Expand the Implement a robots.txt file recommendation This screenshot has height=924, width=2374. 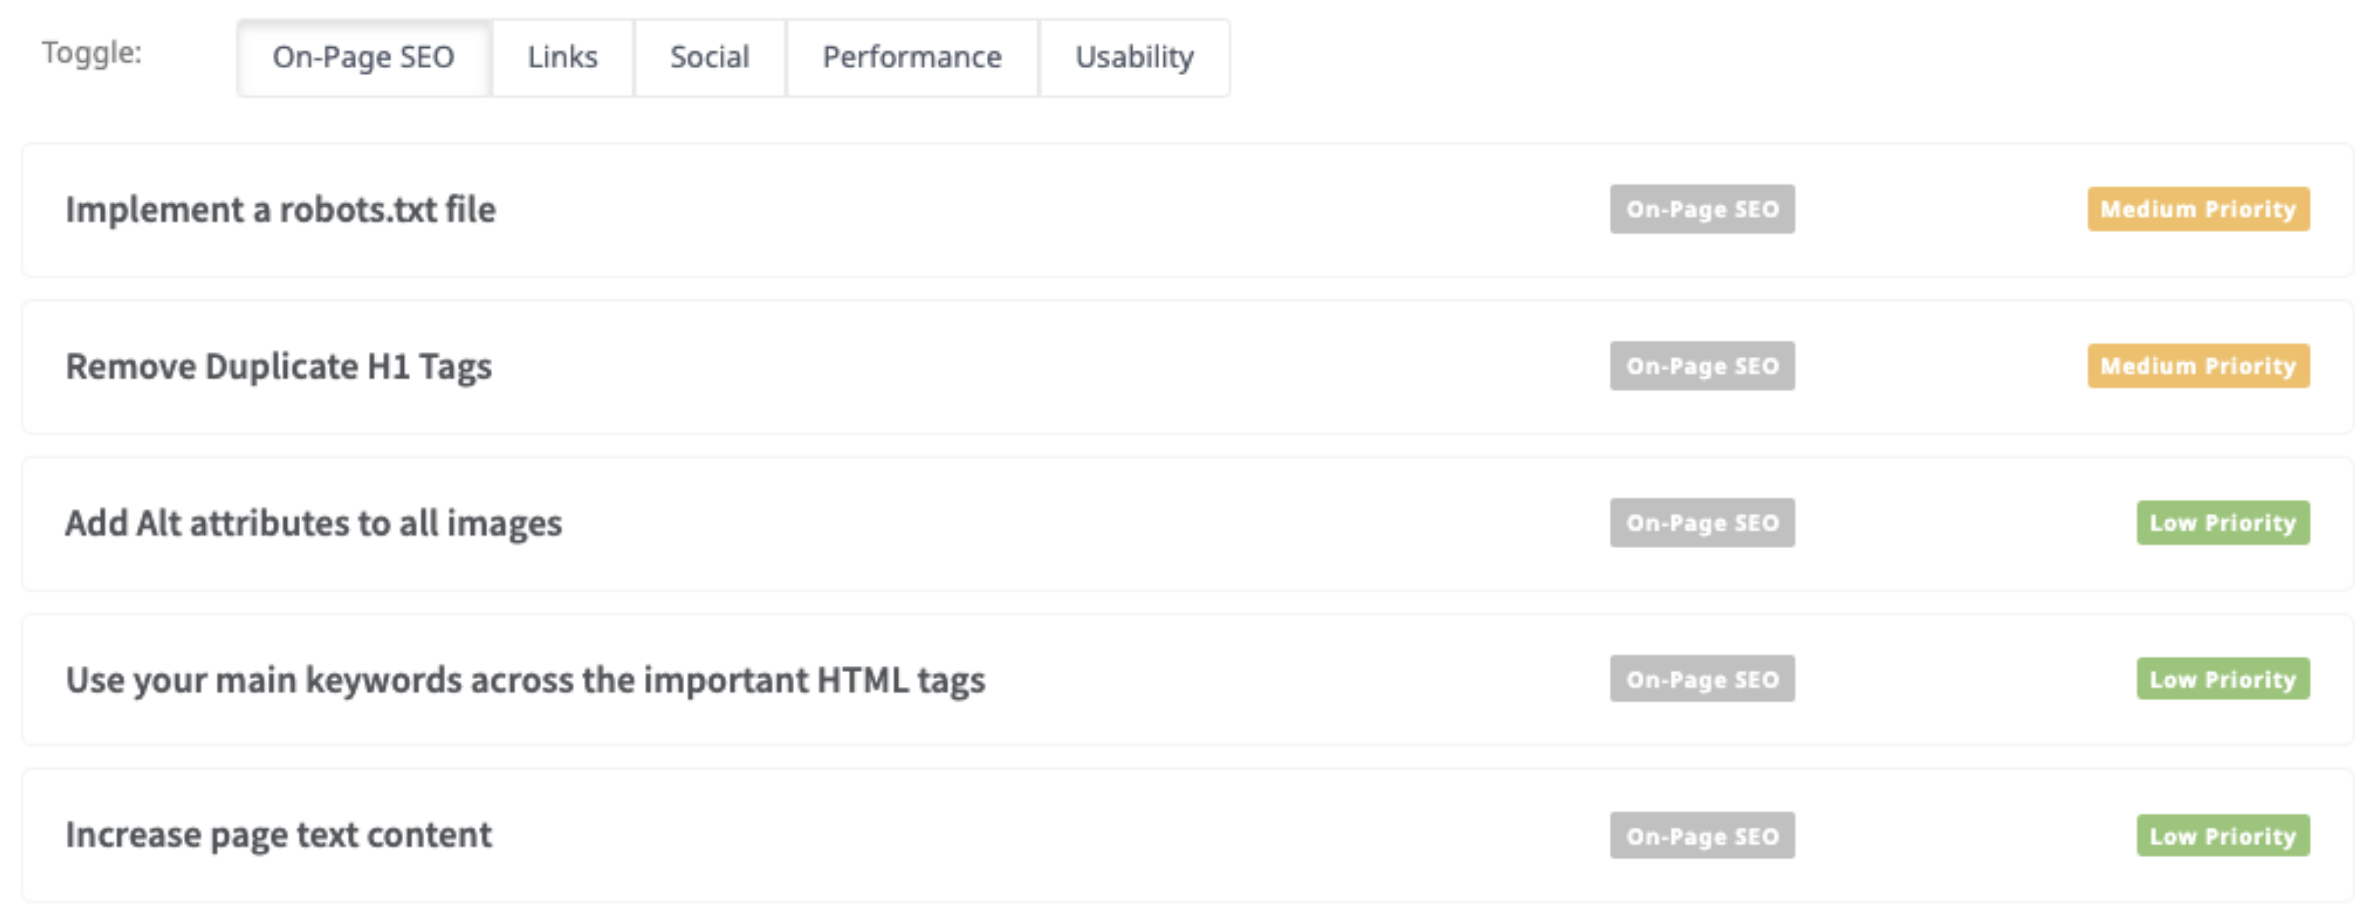tap(281, 210)
